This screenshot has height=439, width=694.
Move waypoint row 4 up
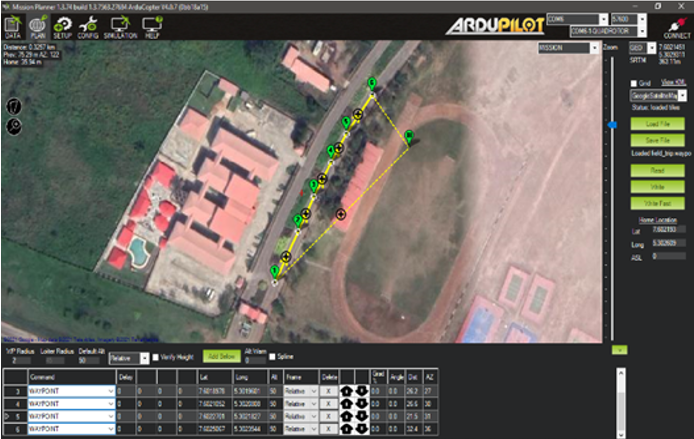[347, 404]
